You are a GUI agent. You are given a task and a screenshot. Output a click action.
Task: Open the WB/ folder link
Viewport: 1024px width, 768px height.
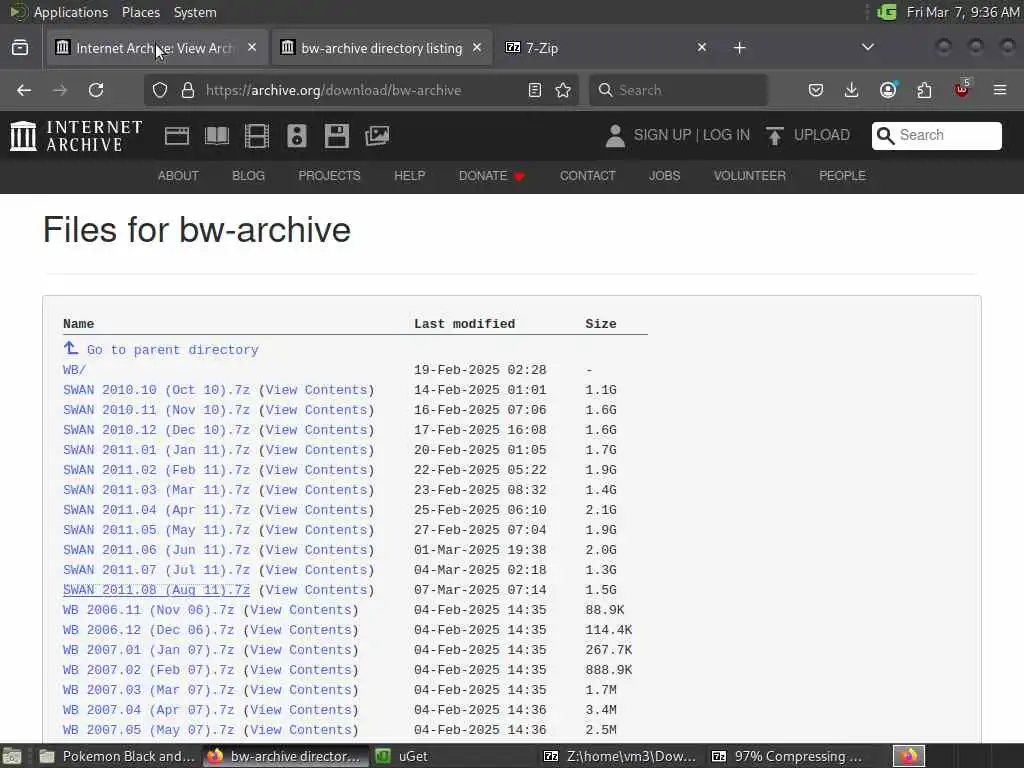pyautogui.click(x=74, y=370)
